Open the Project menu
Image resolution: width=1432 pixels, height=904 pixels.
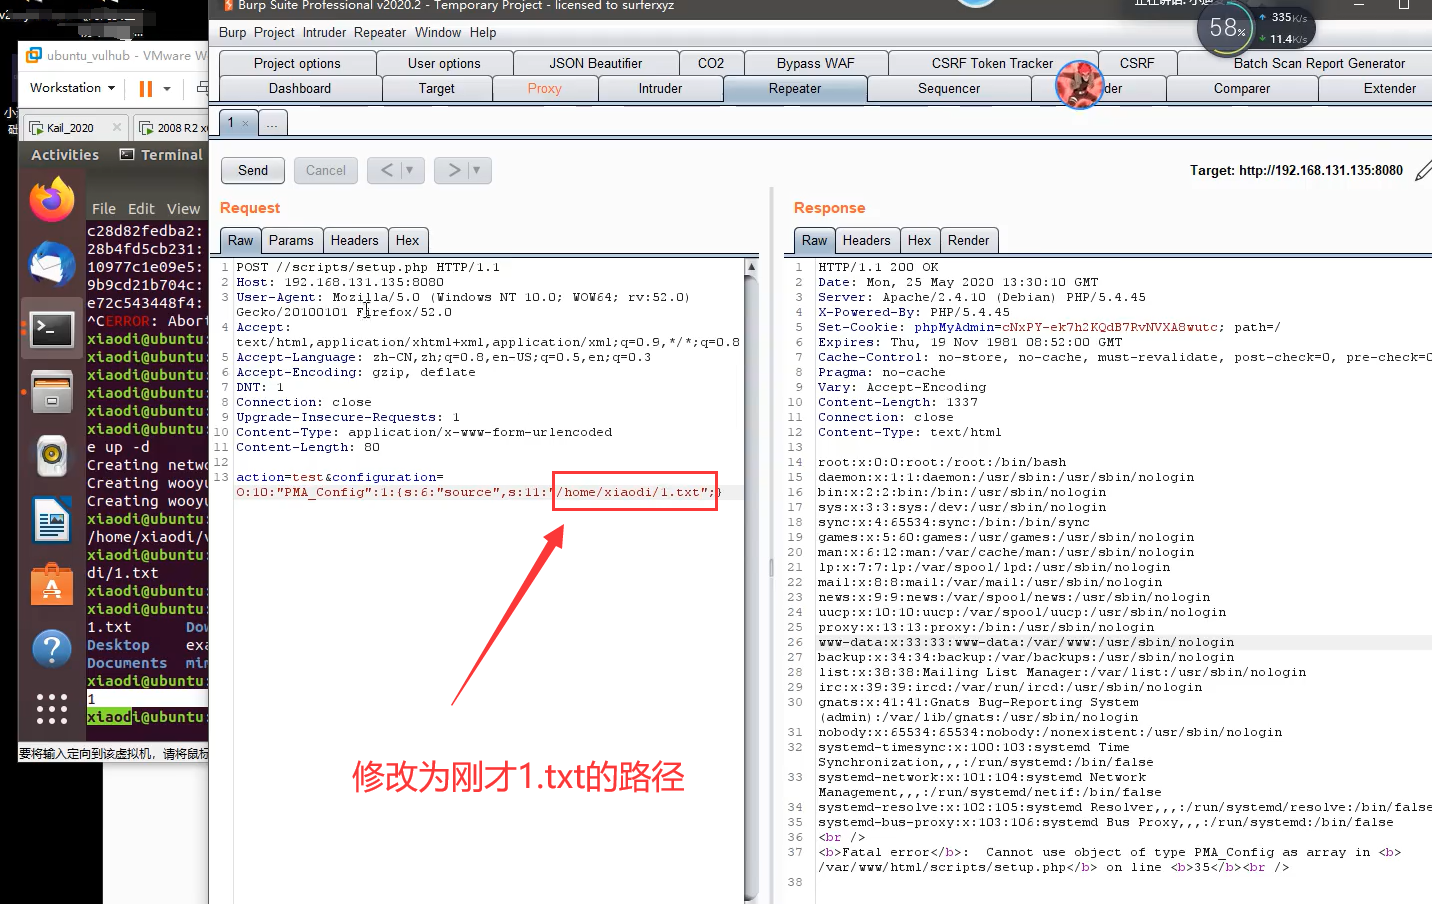274,32
